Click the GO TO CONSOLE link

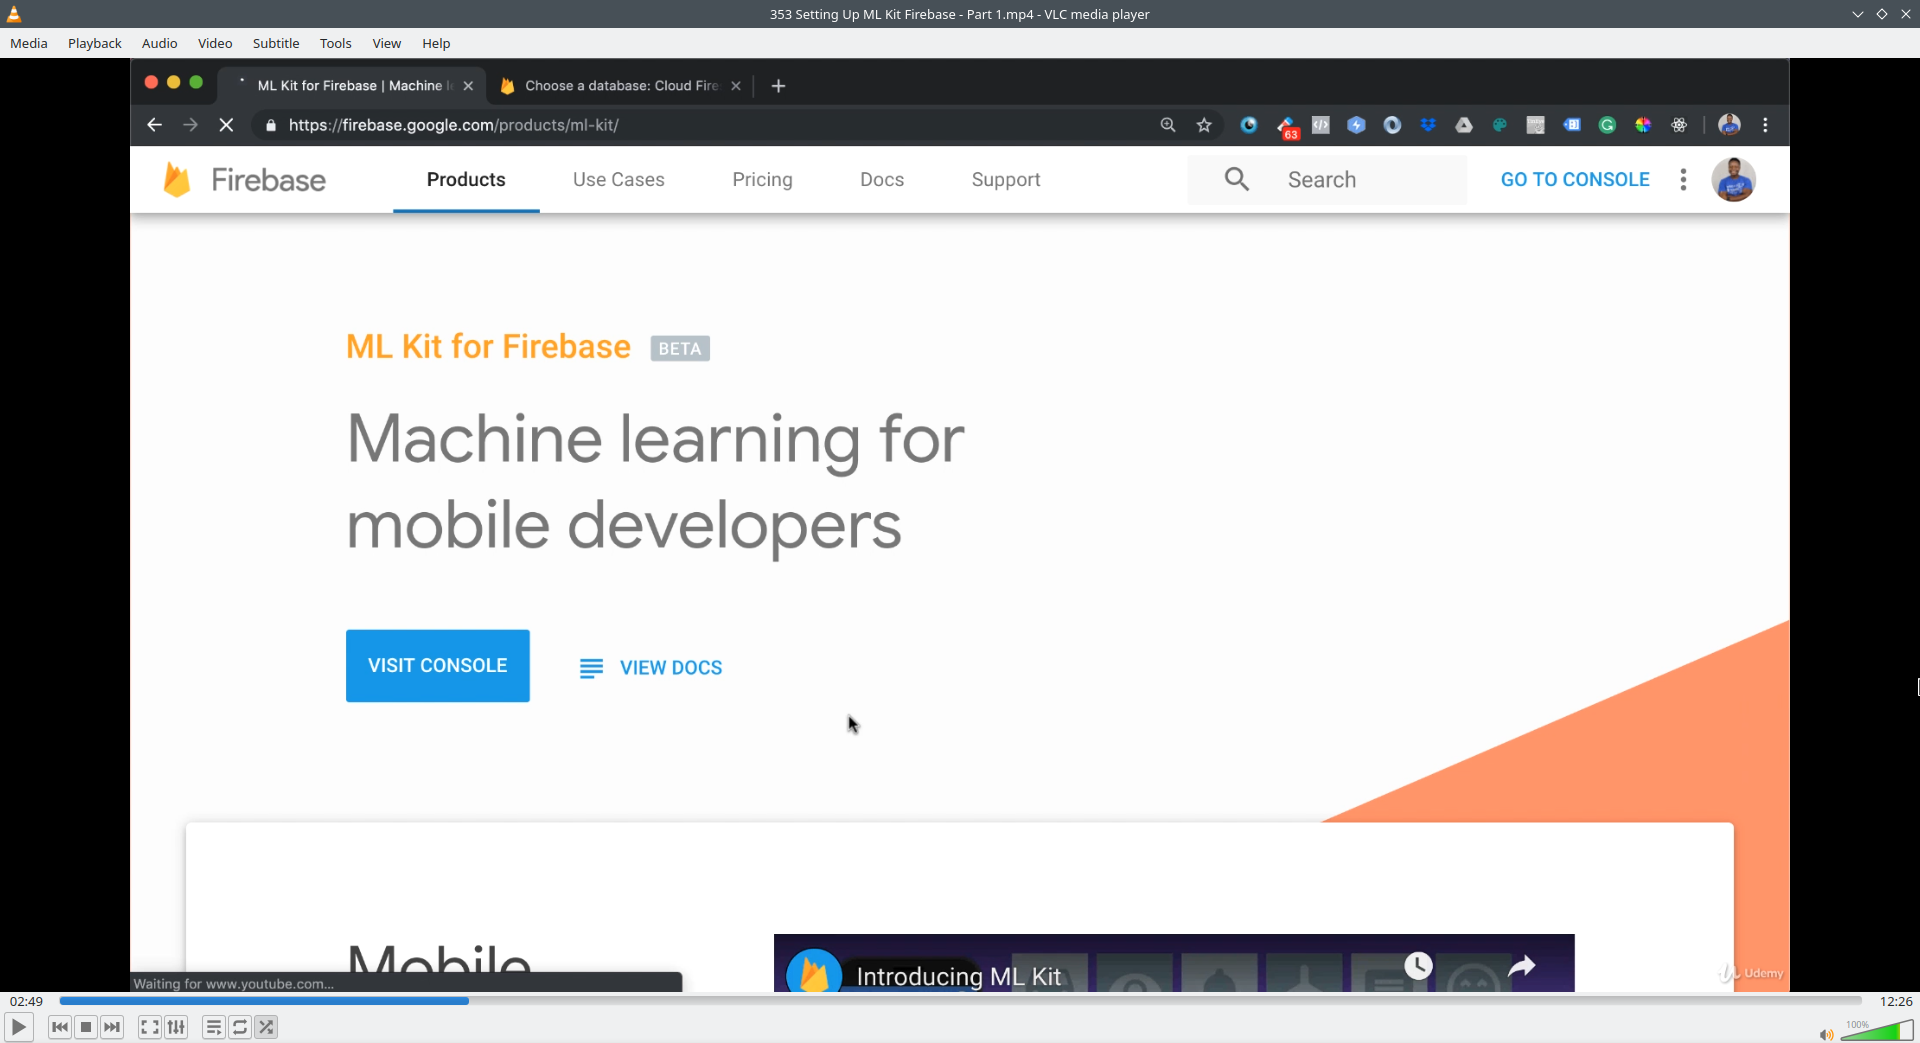1575,180
